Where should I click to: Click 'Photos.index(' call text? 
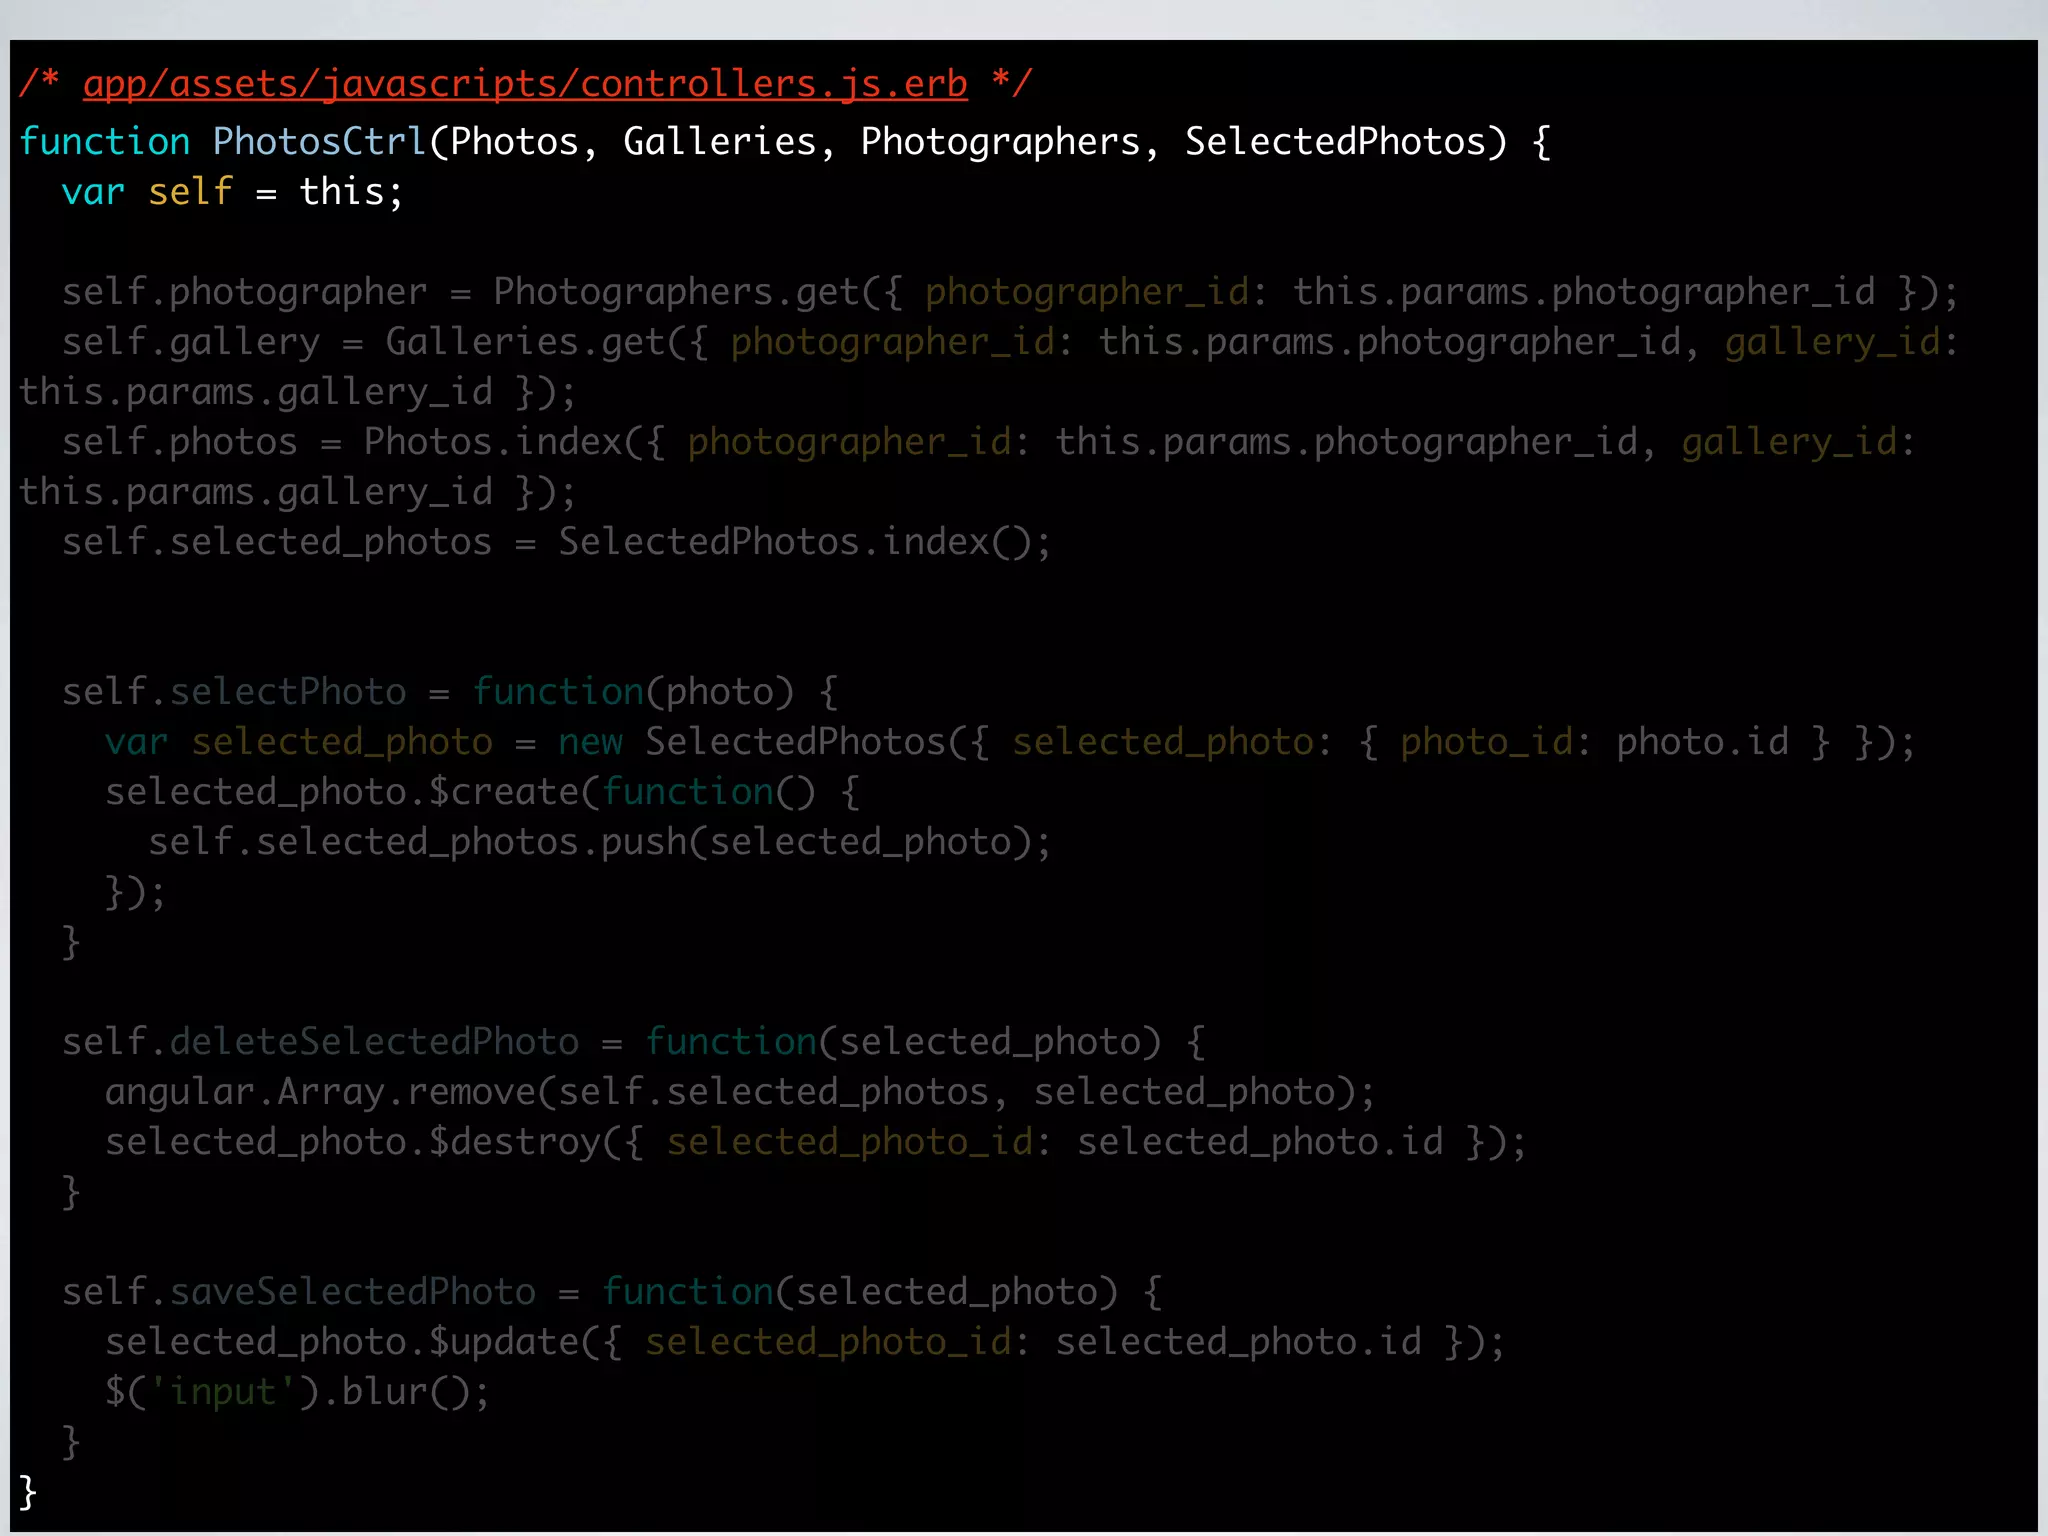pos(504,441)
